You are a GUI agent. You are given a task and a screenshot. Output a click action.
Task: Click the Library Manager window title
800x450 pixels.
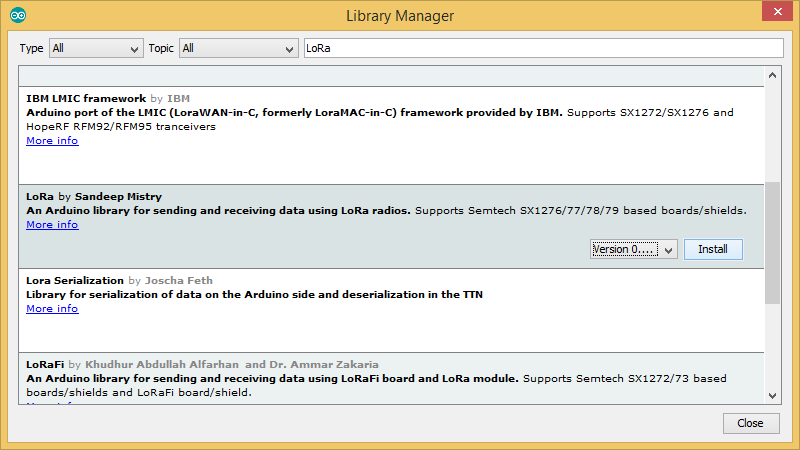[x=400, y=16]
